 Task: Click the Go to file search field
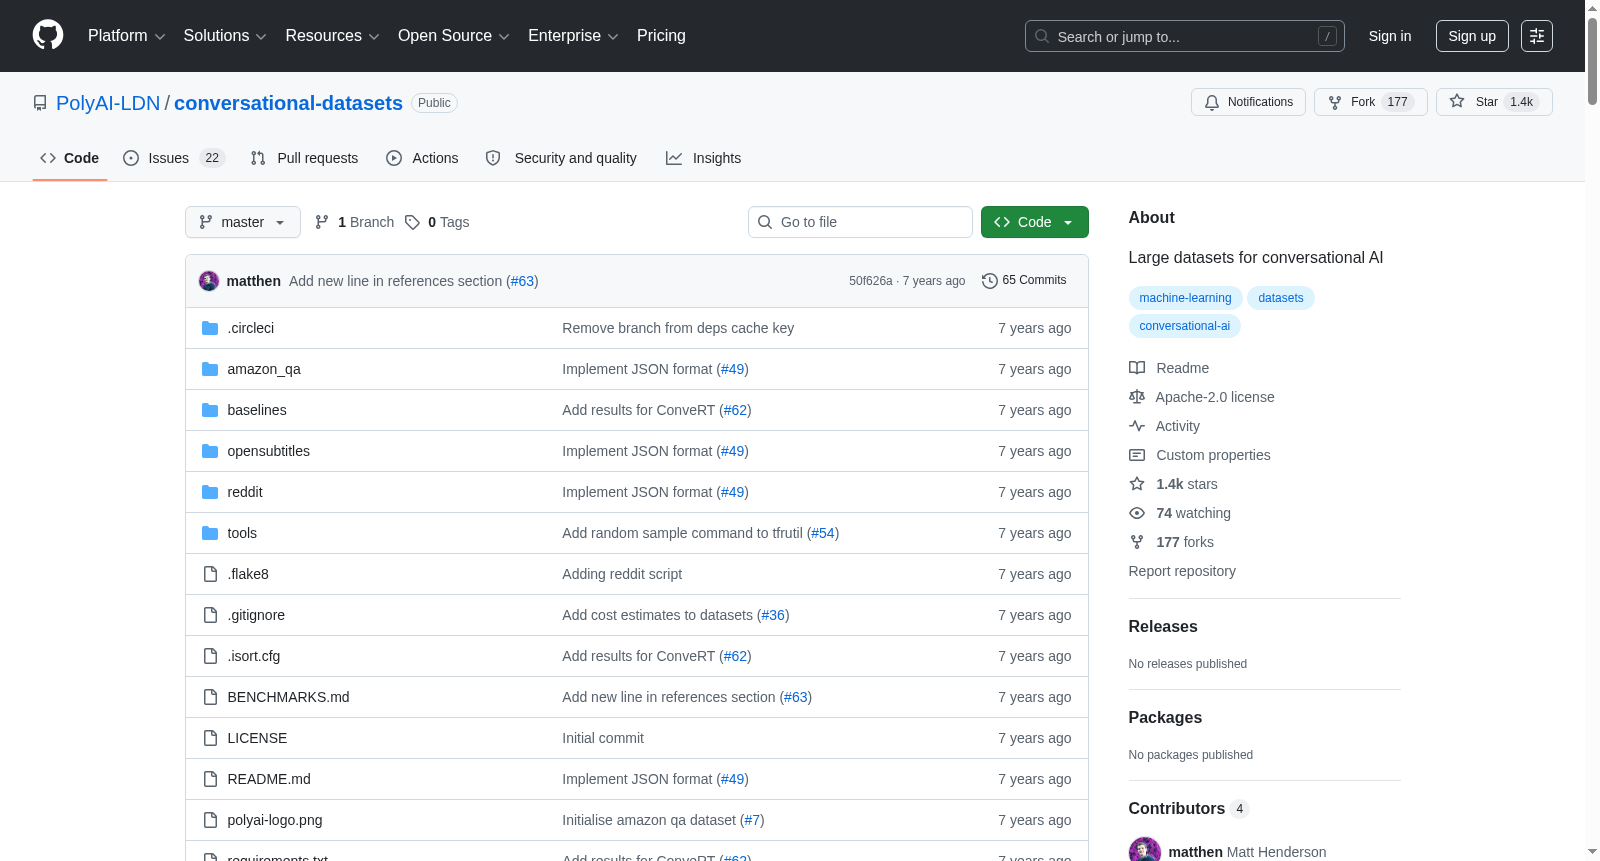click(860, 222)
